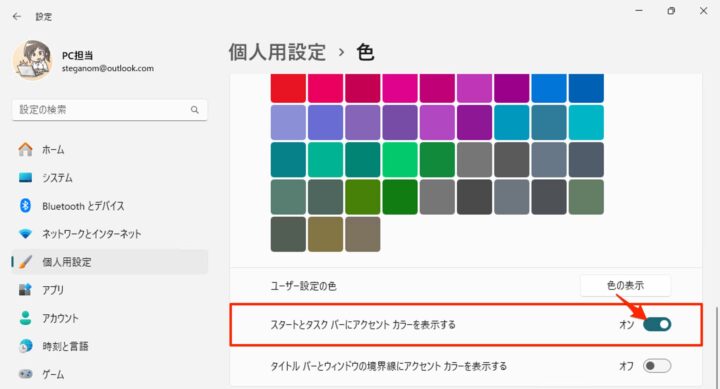
Task: Open System via its monitor icon
Action: click(25, 177)
